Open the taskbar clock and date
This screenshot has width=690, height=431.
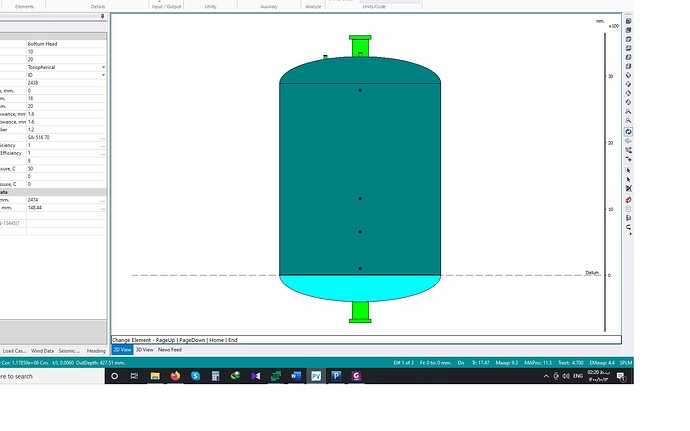pyautogui.click(x=598, y=376)
